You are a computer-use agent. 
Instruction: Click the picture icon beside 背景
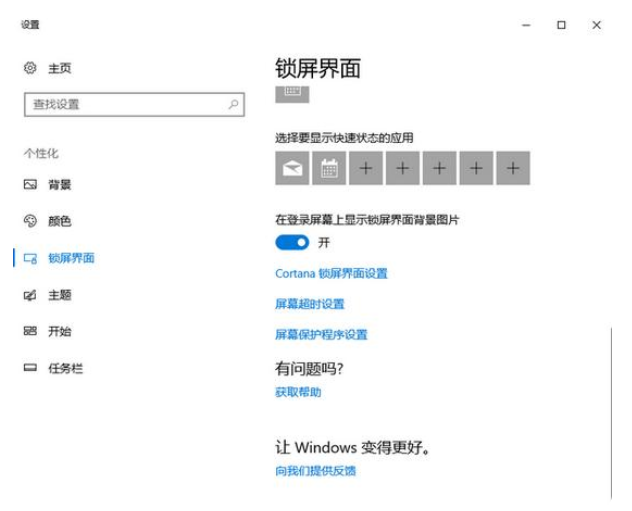(x=30, y=185)
